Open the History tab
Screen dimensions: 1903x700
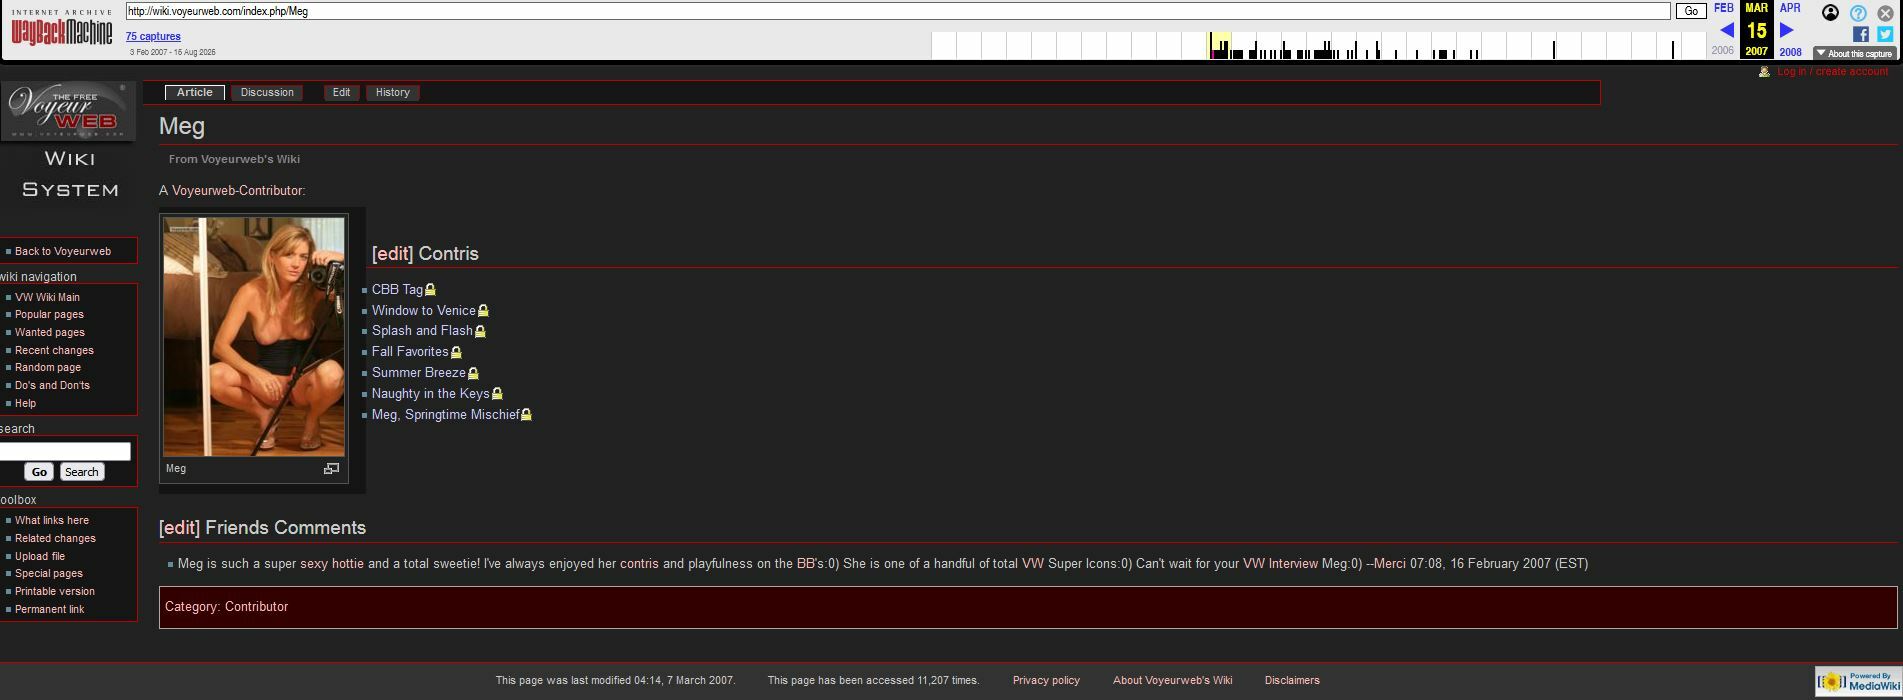[x=393, y=92]
